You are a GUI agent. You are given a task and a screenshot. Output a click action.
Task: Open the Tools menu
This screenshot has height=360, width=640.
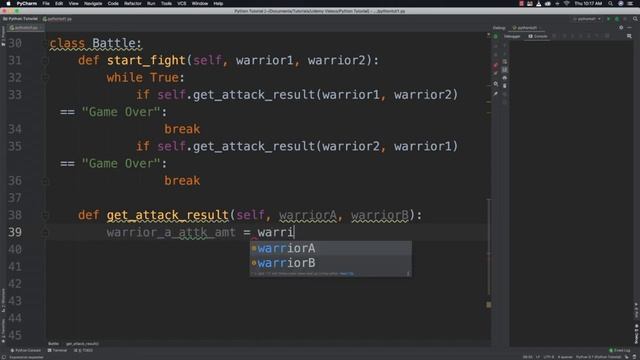[166, 3]
